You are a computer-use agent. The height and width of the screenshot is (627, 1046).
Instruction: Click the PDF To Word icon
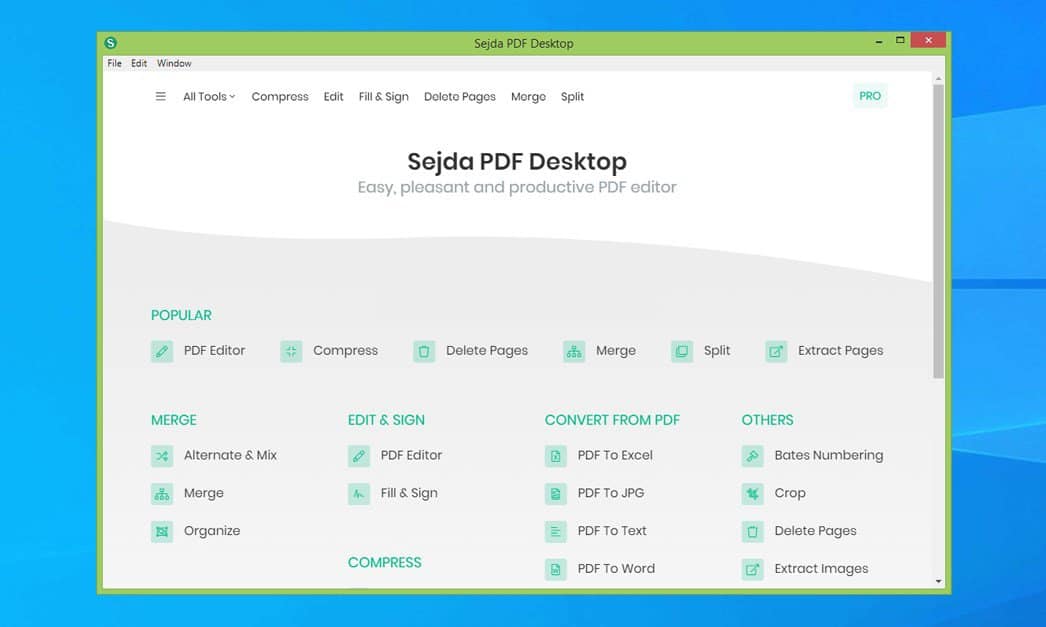coord(555,569)
